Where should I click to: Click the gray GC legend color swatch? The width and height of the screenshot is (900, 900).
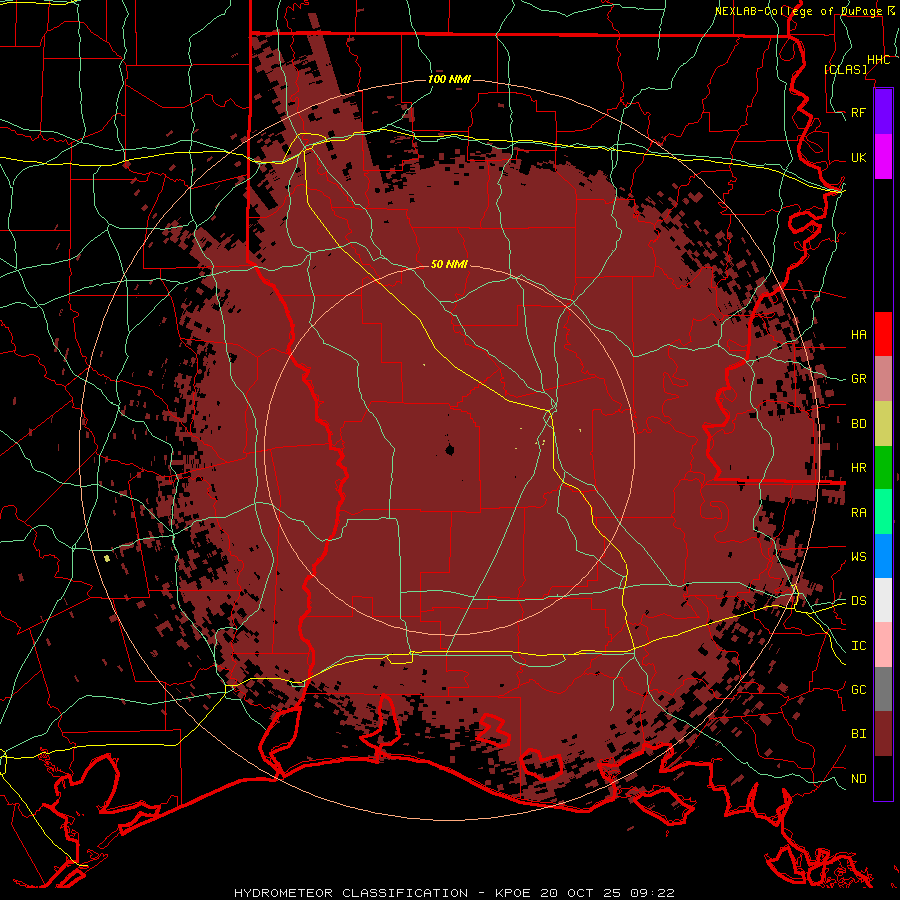pyautogui.click(x=883, y=689)
